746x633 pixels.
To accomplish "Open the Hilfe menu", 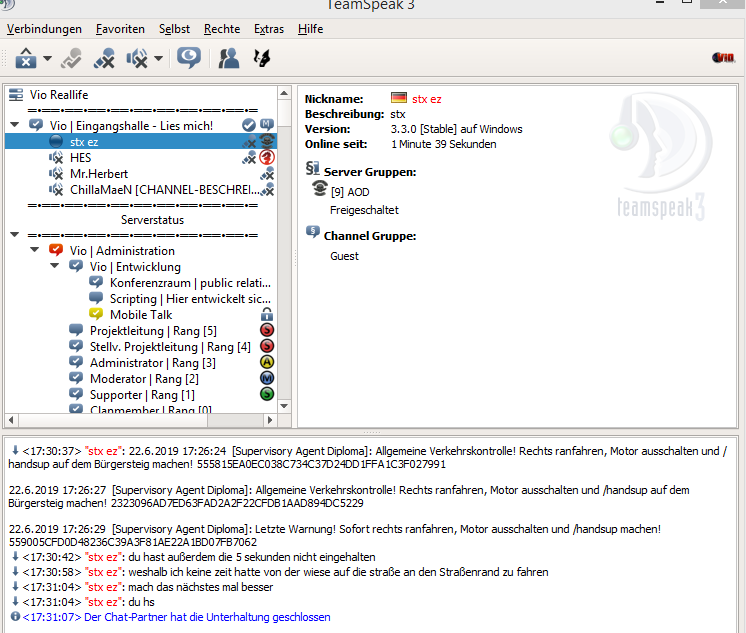I will point(311,29).
